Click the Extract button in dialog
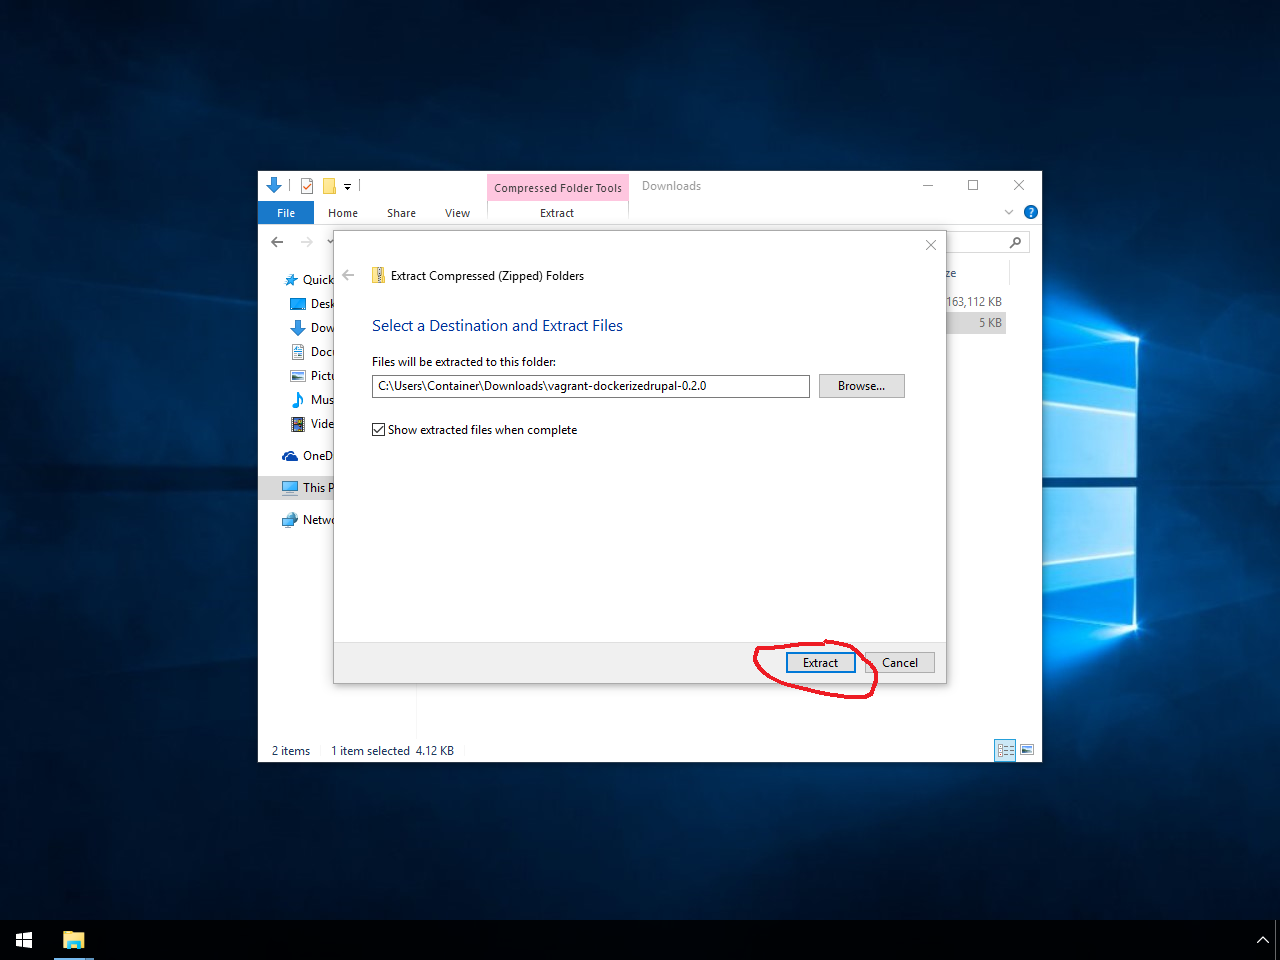Viewport: 1280px width, 960px height. pyautogui.click(x=820, y=663)
